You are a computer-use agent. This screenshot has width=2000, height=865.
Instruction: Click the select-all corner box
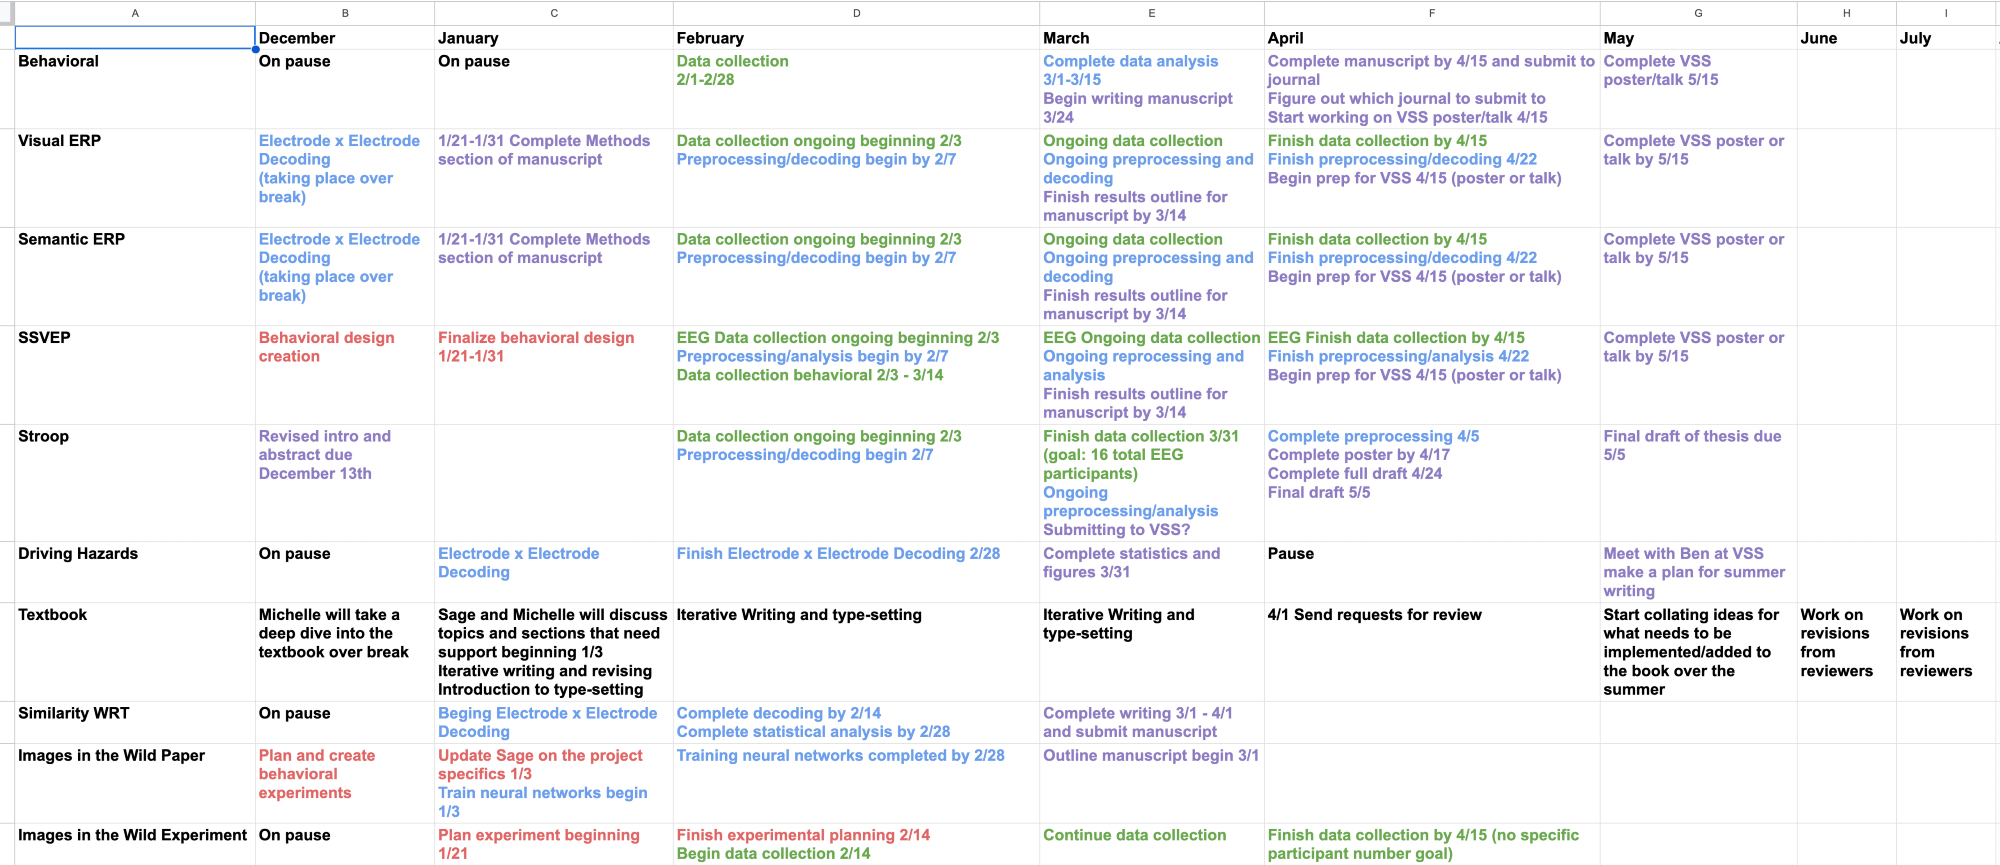7,13
